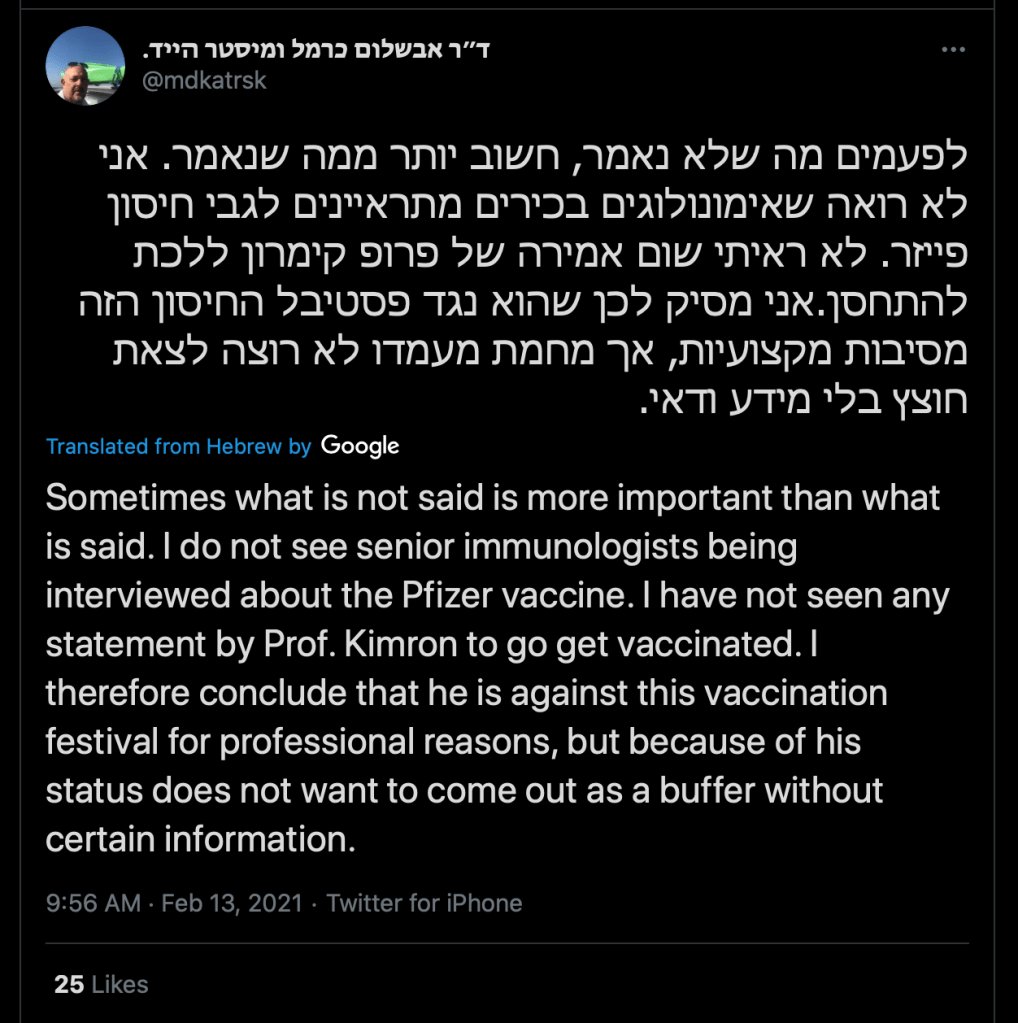The height and width of the screenshot is (1023, 1018).
Task: Click the "Translated from Hebrew by" link
Action: point(178,446)
